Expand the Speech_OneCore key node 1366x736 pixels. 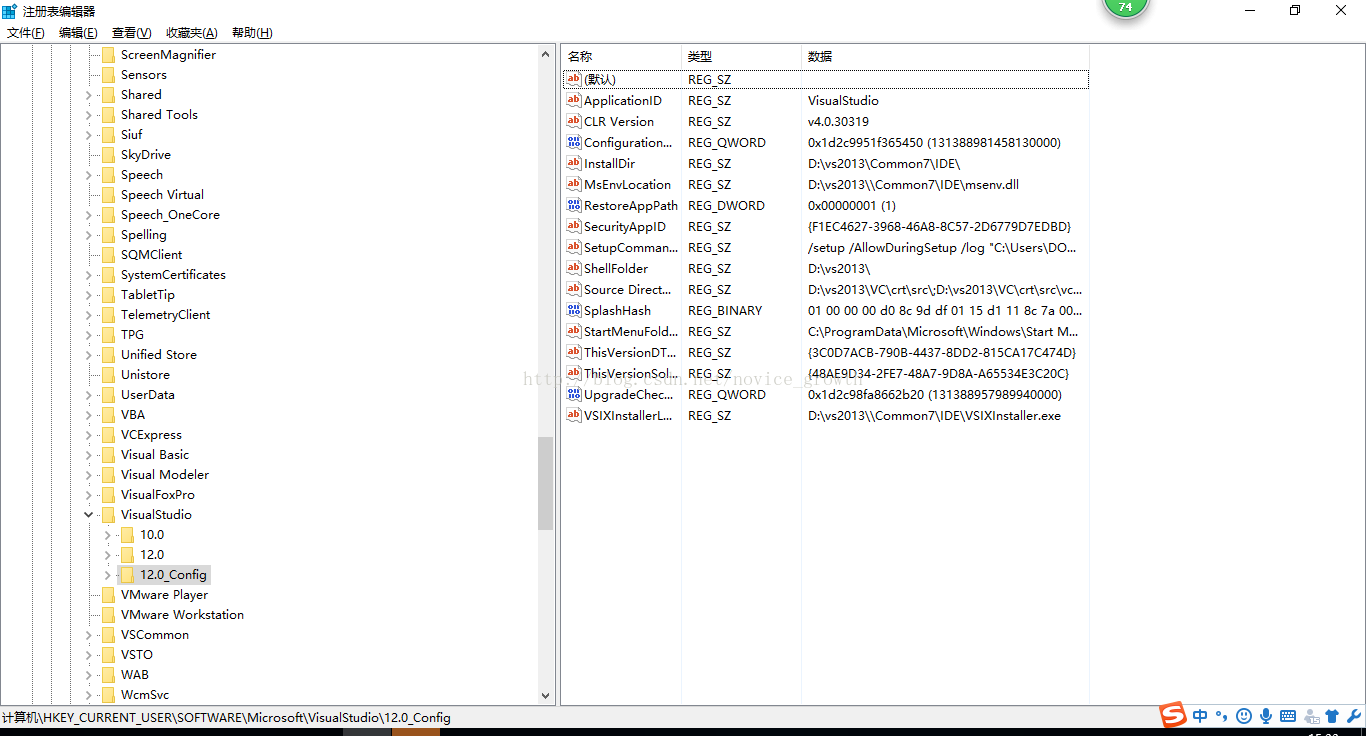88,215
